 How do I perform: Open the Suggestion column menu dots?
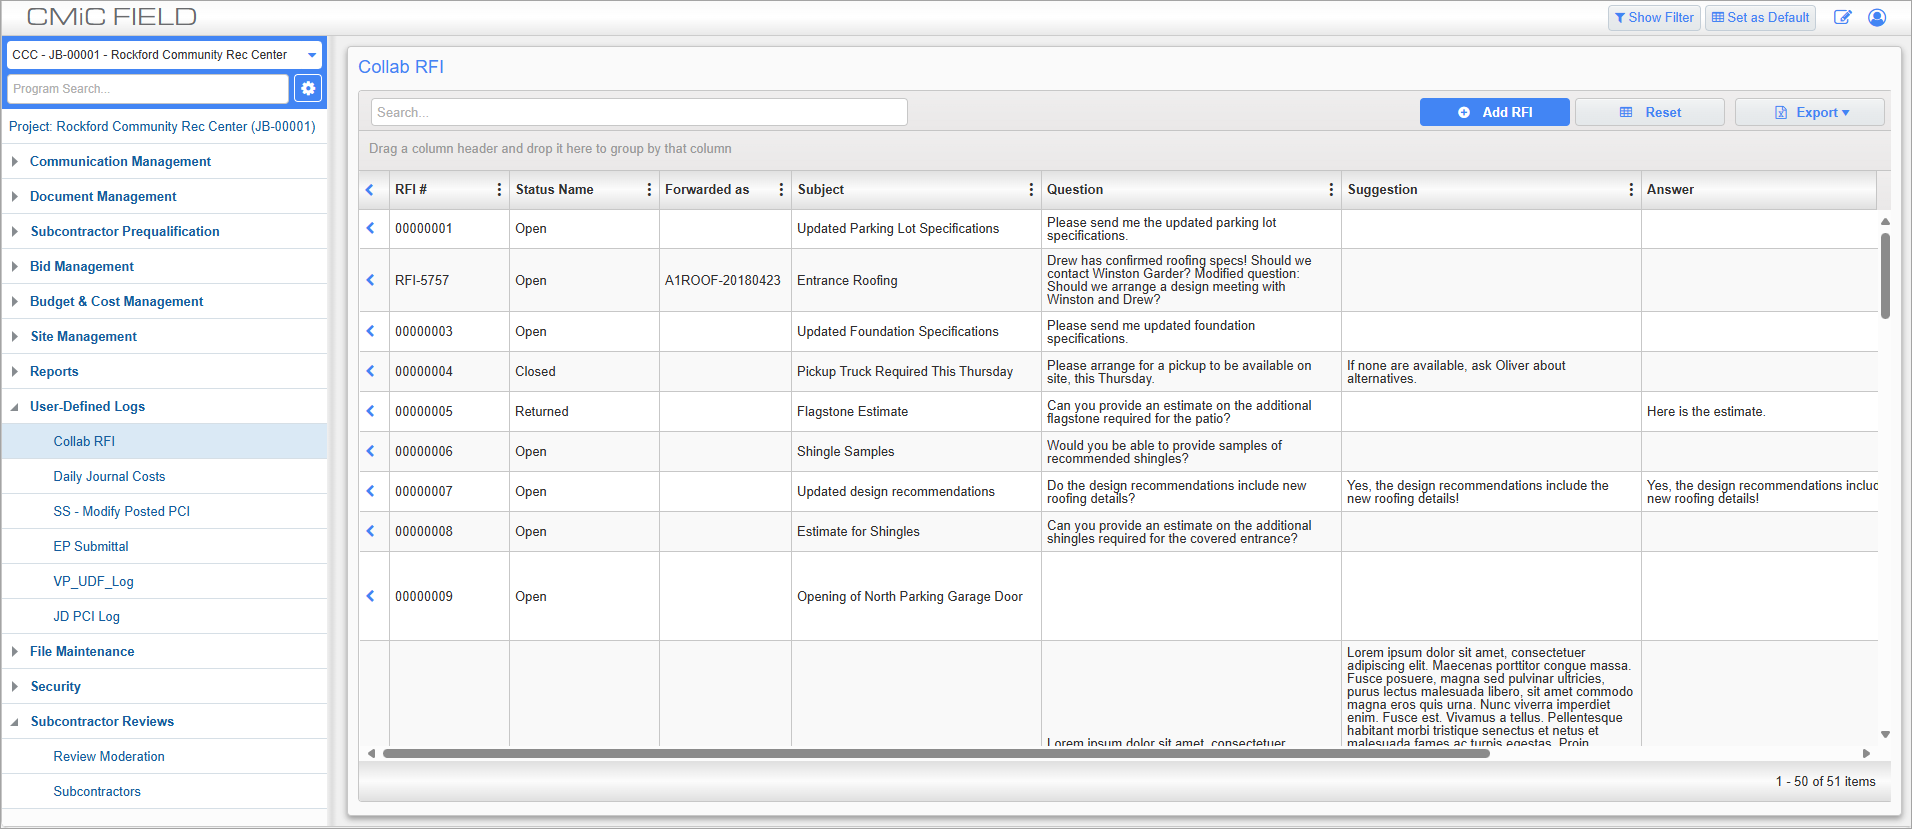coord(1631,190)
